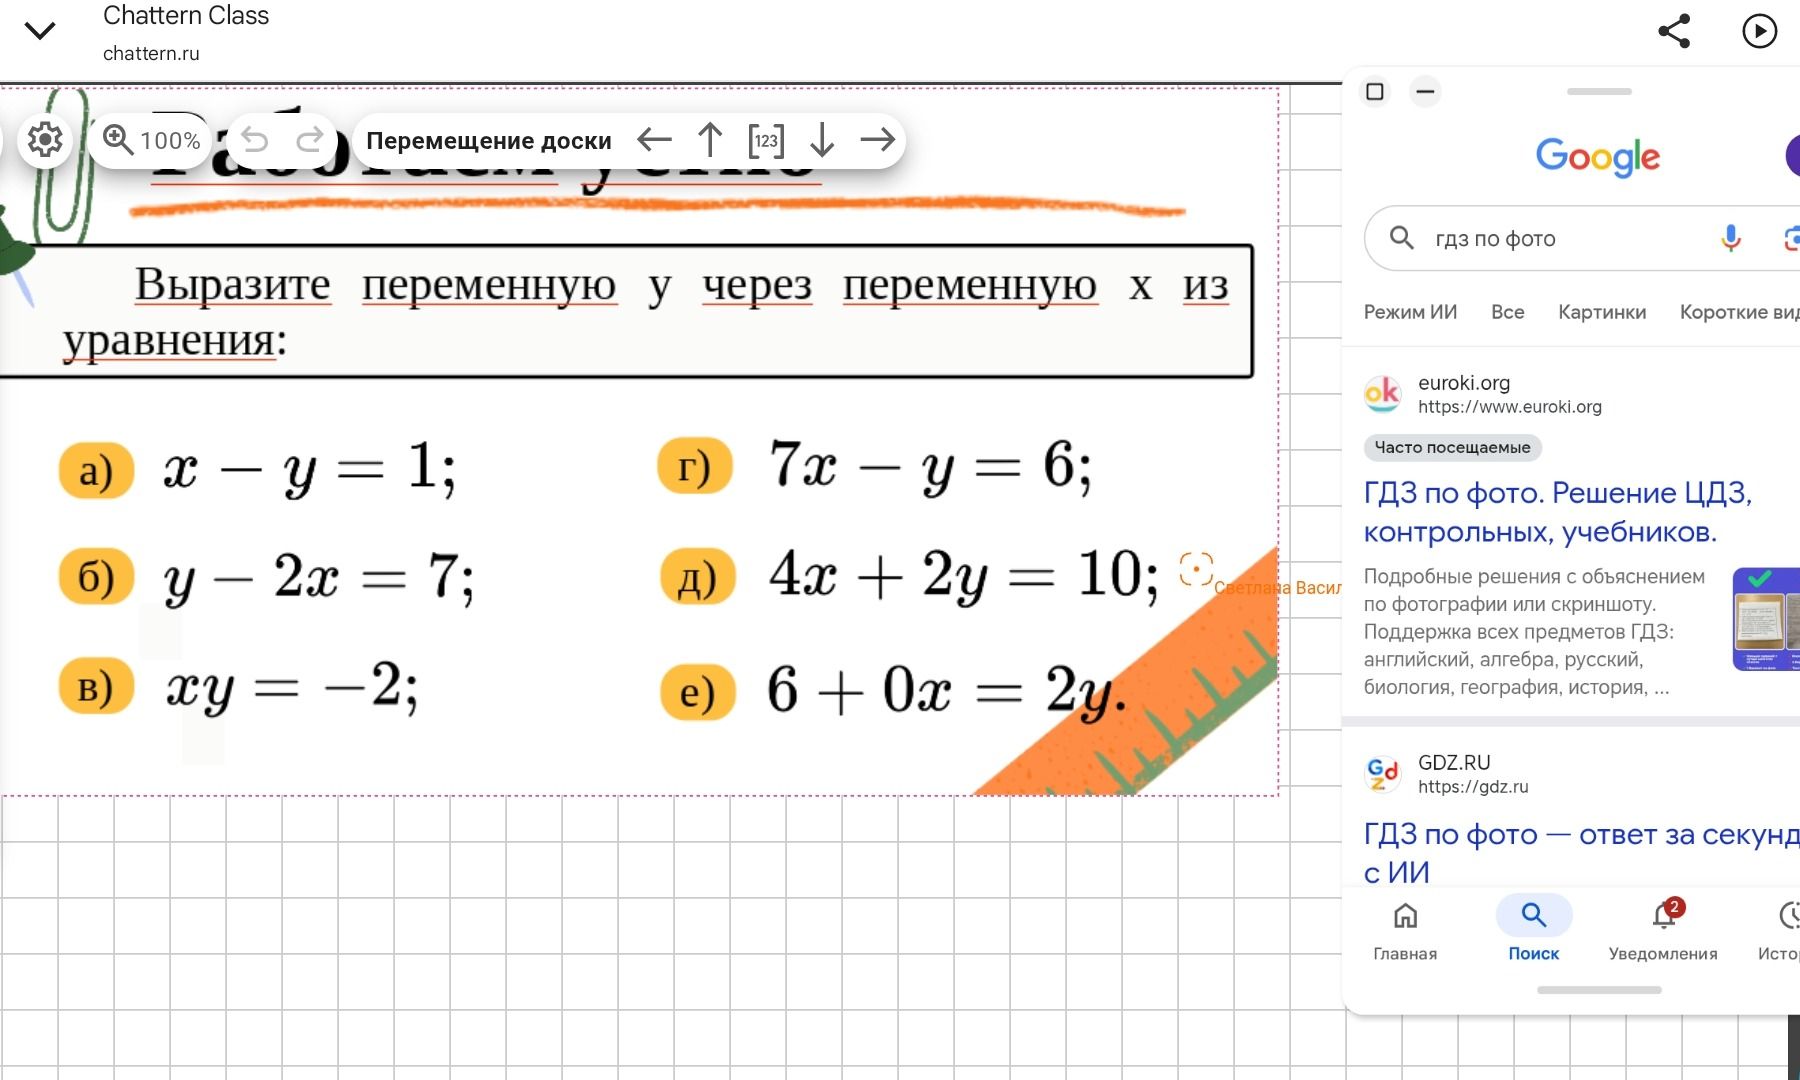Share the Chattern Class page
The width and height of the screenshot is (1800, 1080).
click(1674, 31)
